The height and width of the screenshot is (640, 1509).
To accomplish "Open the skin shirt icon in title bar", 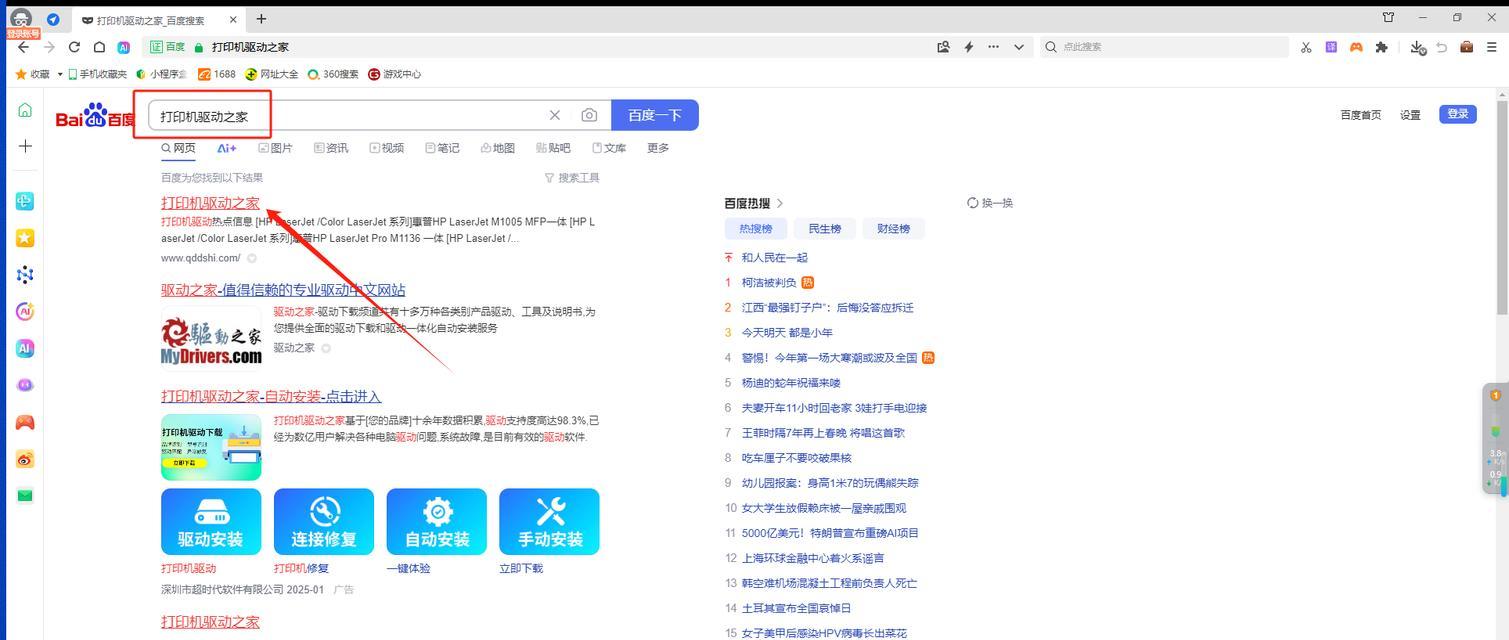I will pyautogui.click(x=1388, y=18).
